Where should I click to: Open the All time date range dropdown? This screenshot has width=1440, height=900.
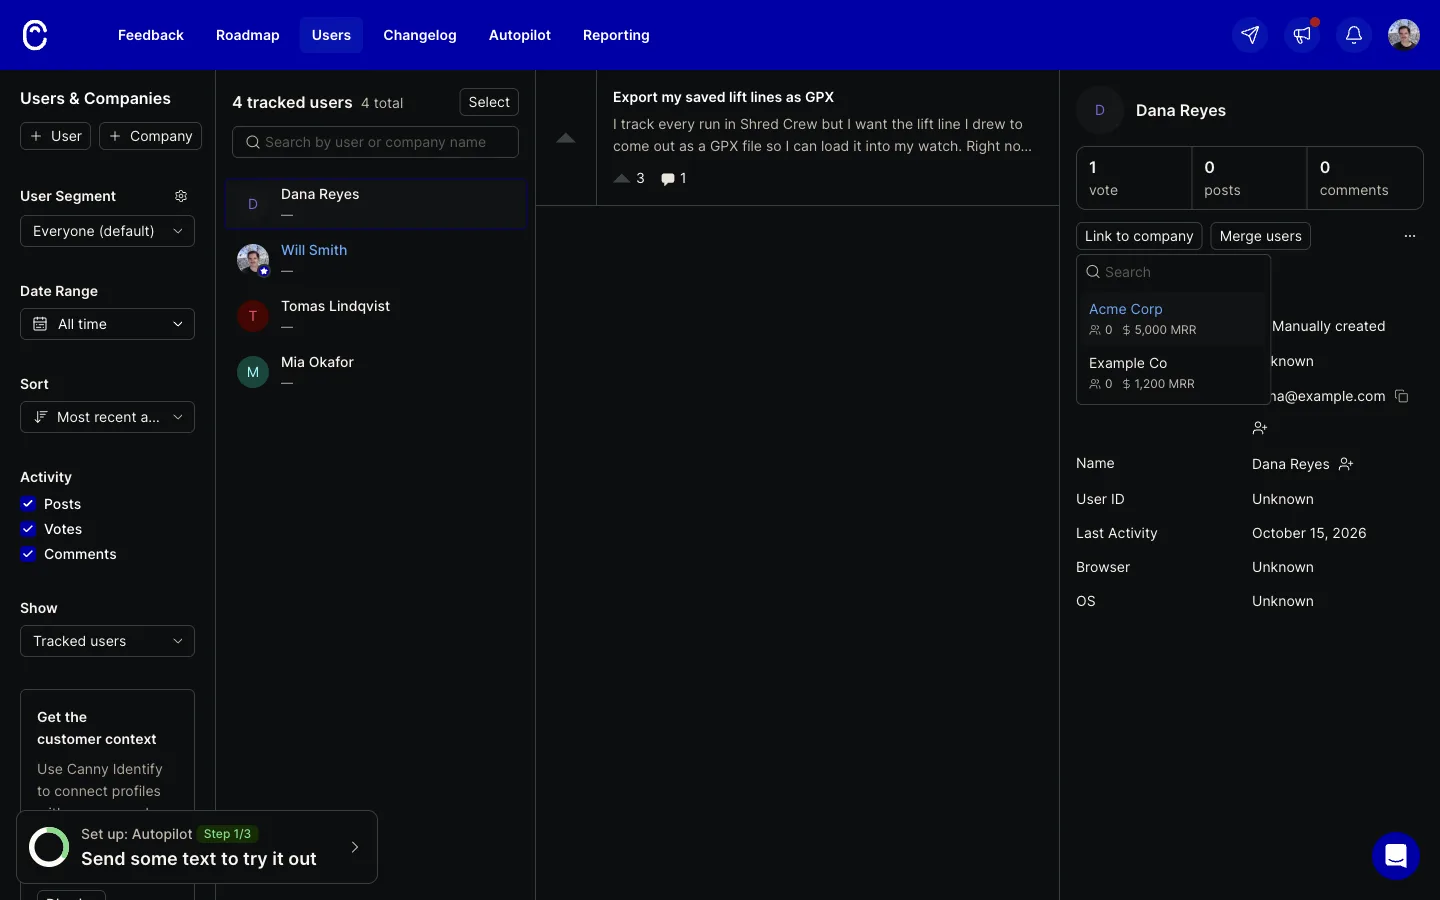click(x=107, y=324)
